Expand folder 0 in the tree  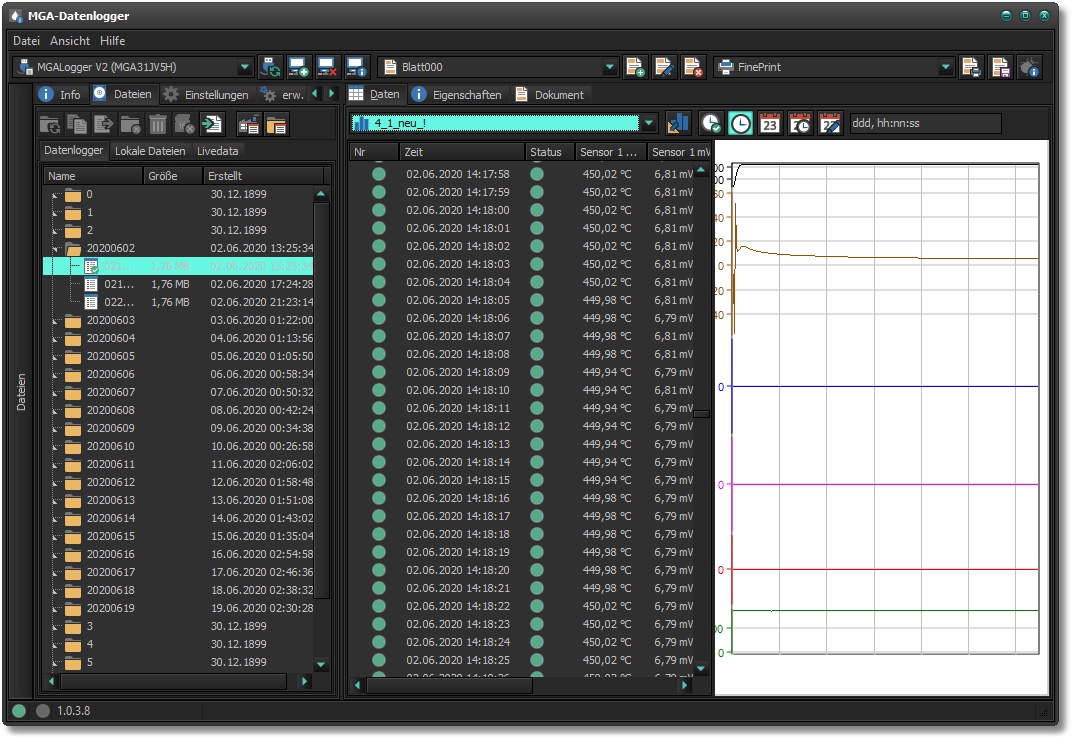[x=56, y=194]
